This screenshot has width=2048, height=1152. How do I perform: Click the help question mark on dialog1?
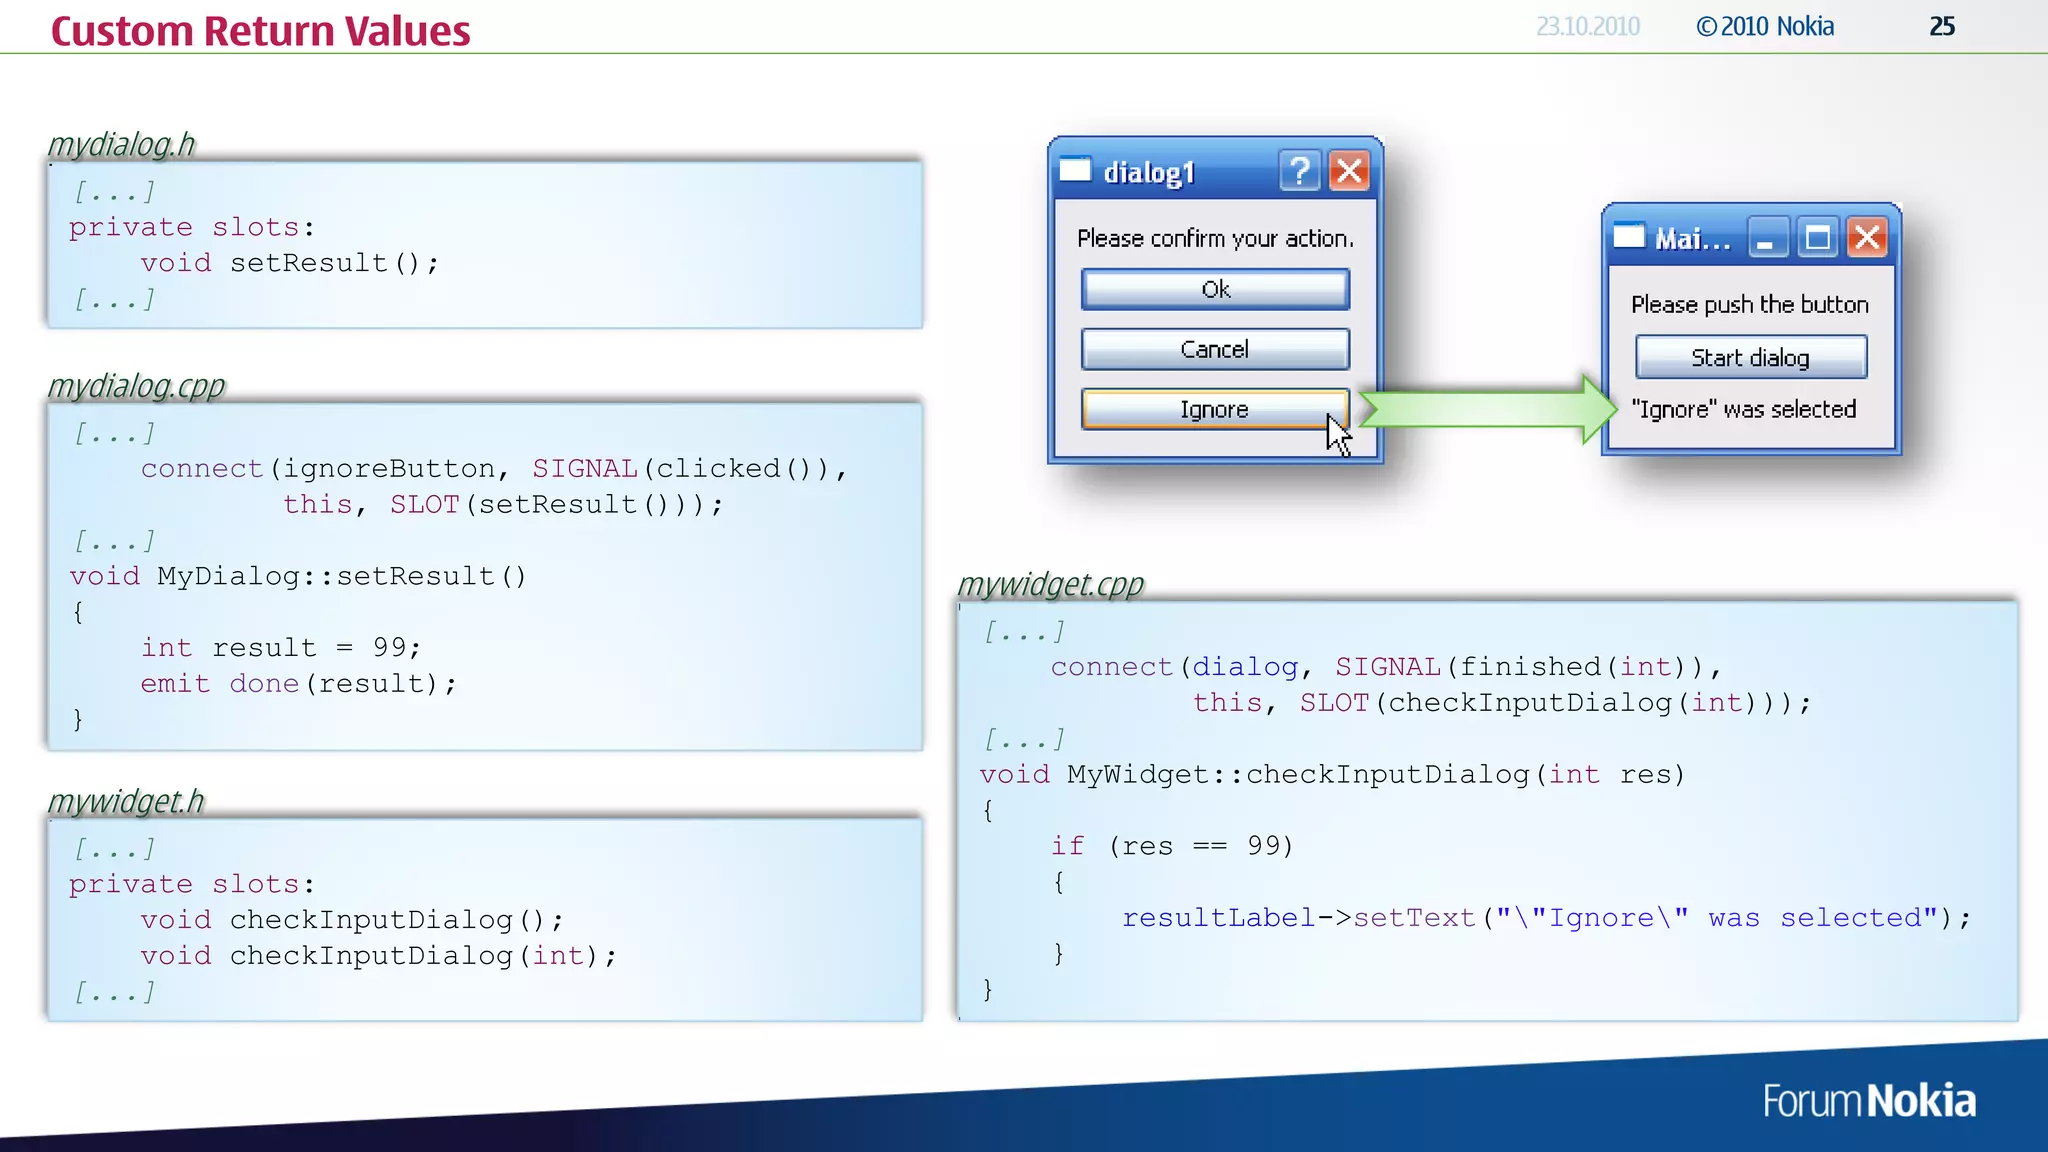pyautogui.click(x=1299, y=171)
